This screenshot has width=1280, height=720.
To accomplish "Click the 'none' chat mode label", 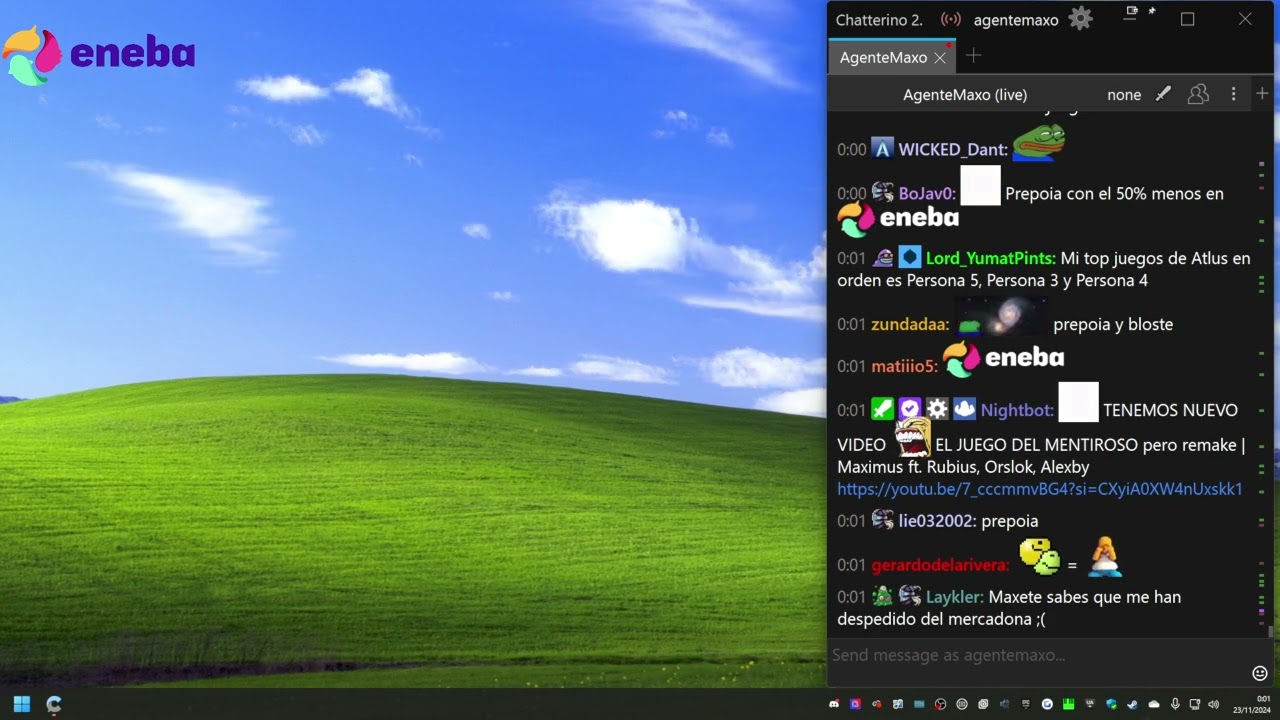I will pyautogui.click(x=1124, y=95).
